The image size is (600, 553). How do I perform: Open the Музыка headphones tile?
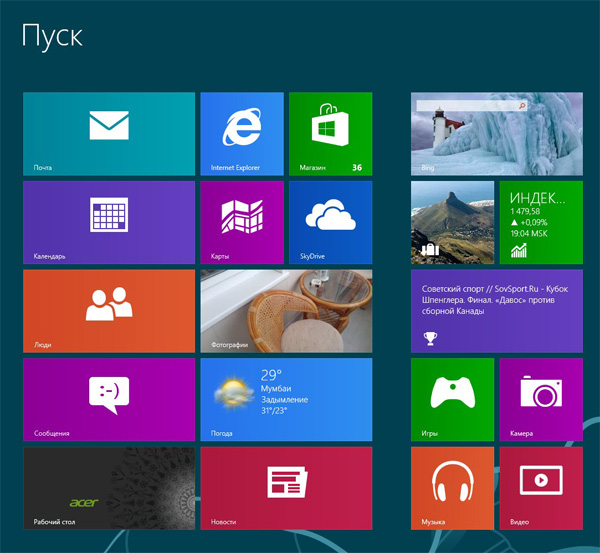[452, 488]
